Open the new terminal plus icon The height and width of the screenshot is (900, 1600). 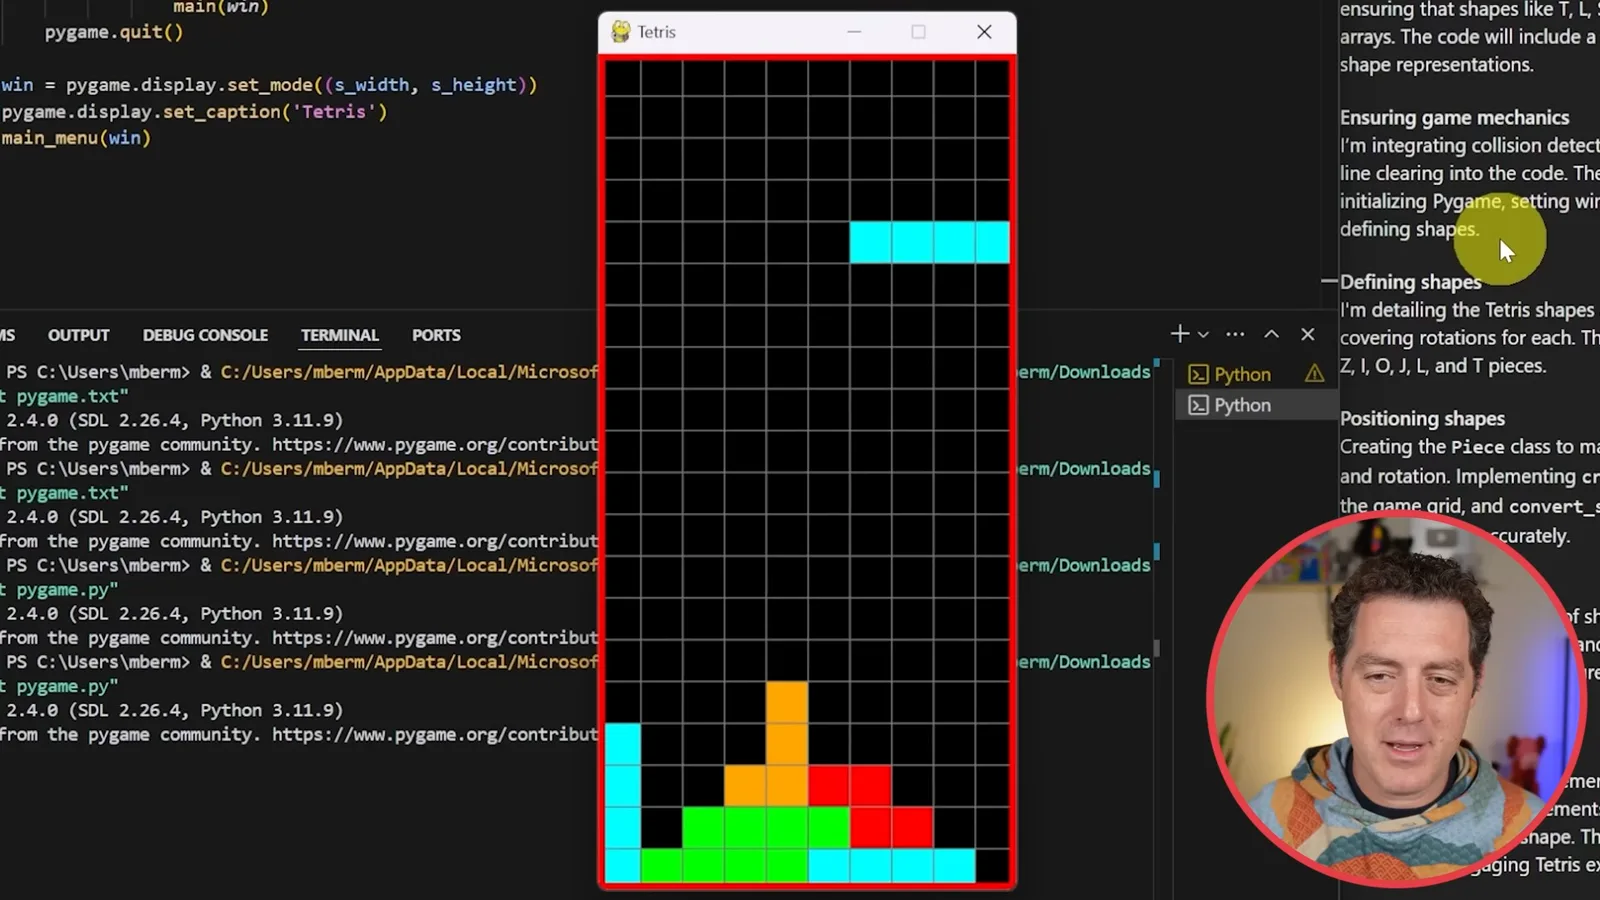[x=1180, y=334]
